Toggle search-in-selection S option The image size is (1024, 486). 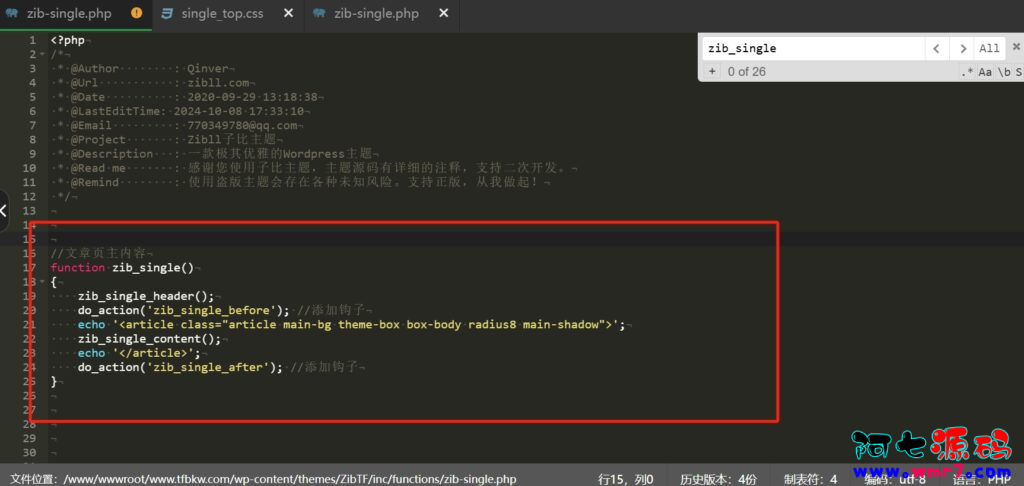pyautogui.click(x=1018, y=72)
